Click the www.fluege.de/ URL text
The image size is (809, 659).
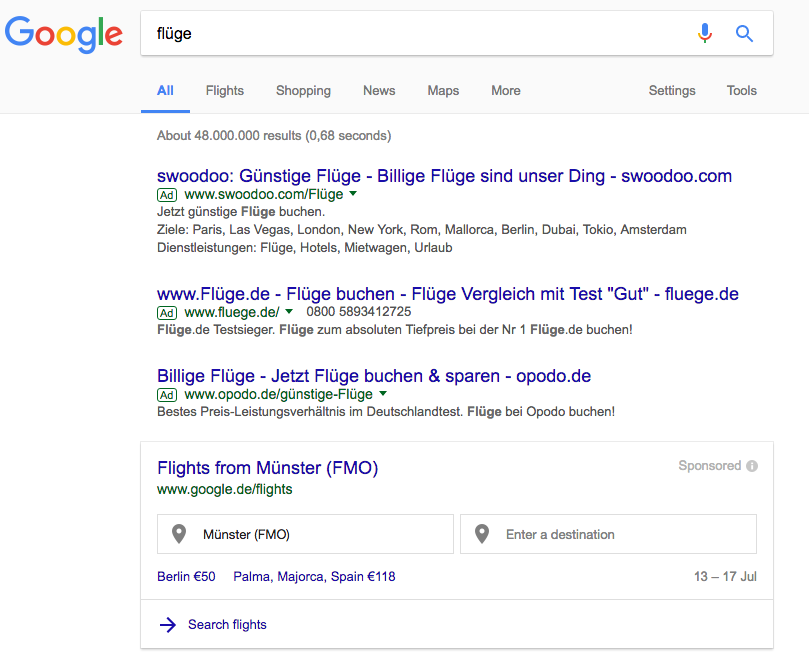232,312
